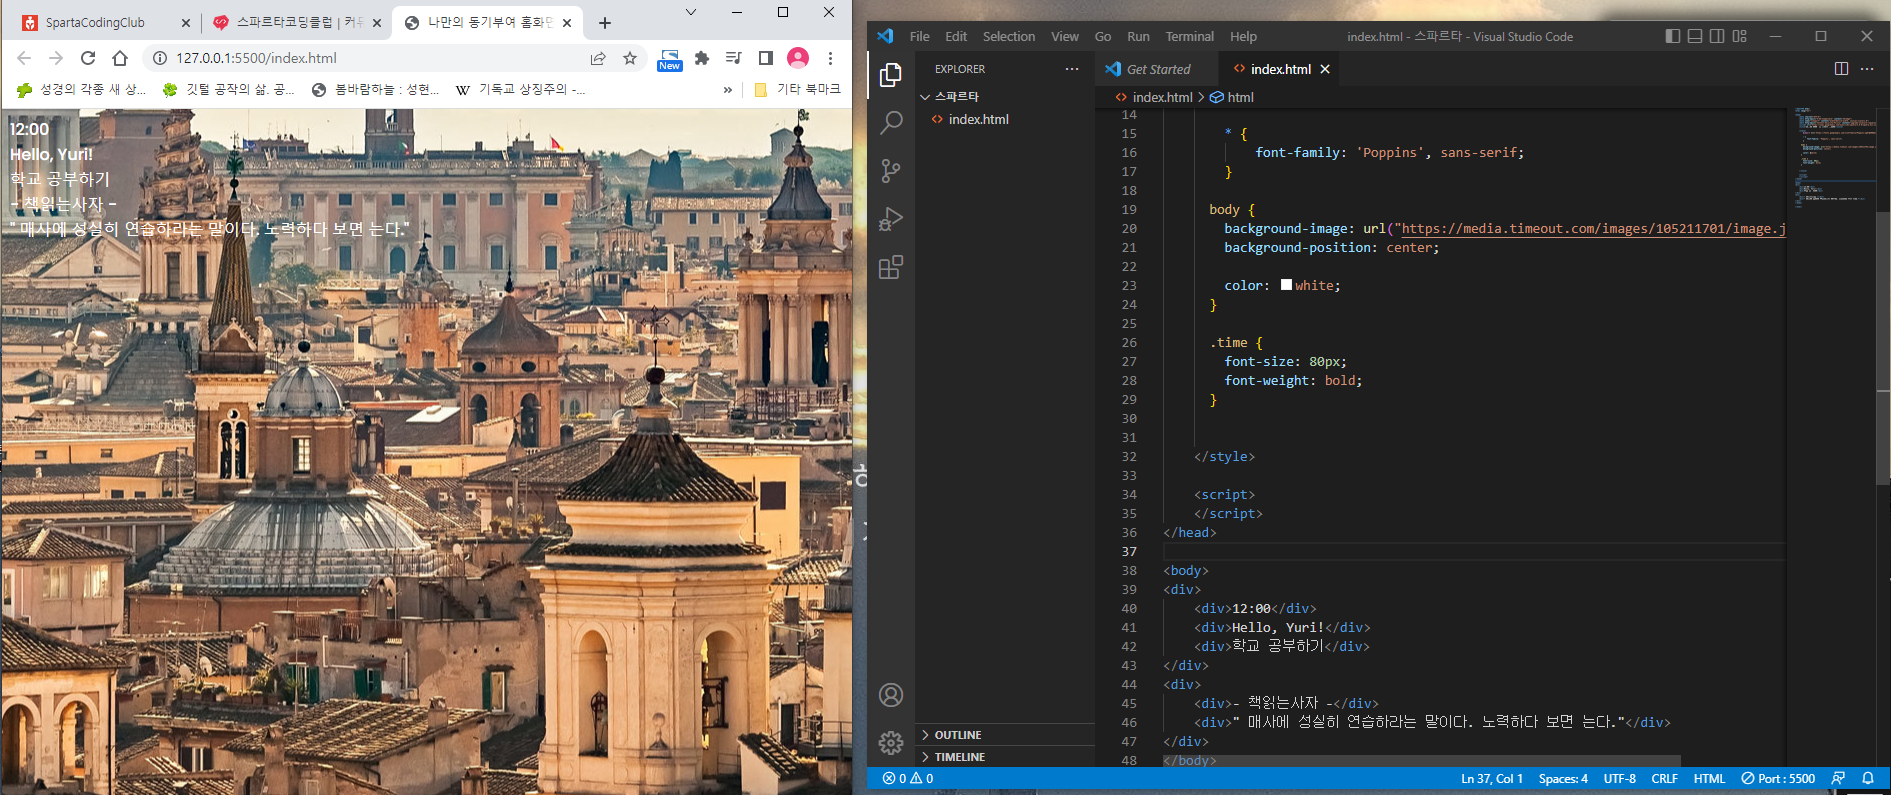The image size is (1891, 795).
Task: Open the Source Control view in VS Code
Action: [890, 171]
